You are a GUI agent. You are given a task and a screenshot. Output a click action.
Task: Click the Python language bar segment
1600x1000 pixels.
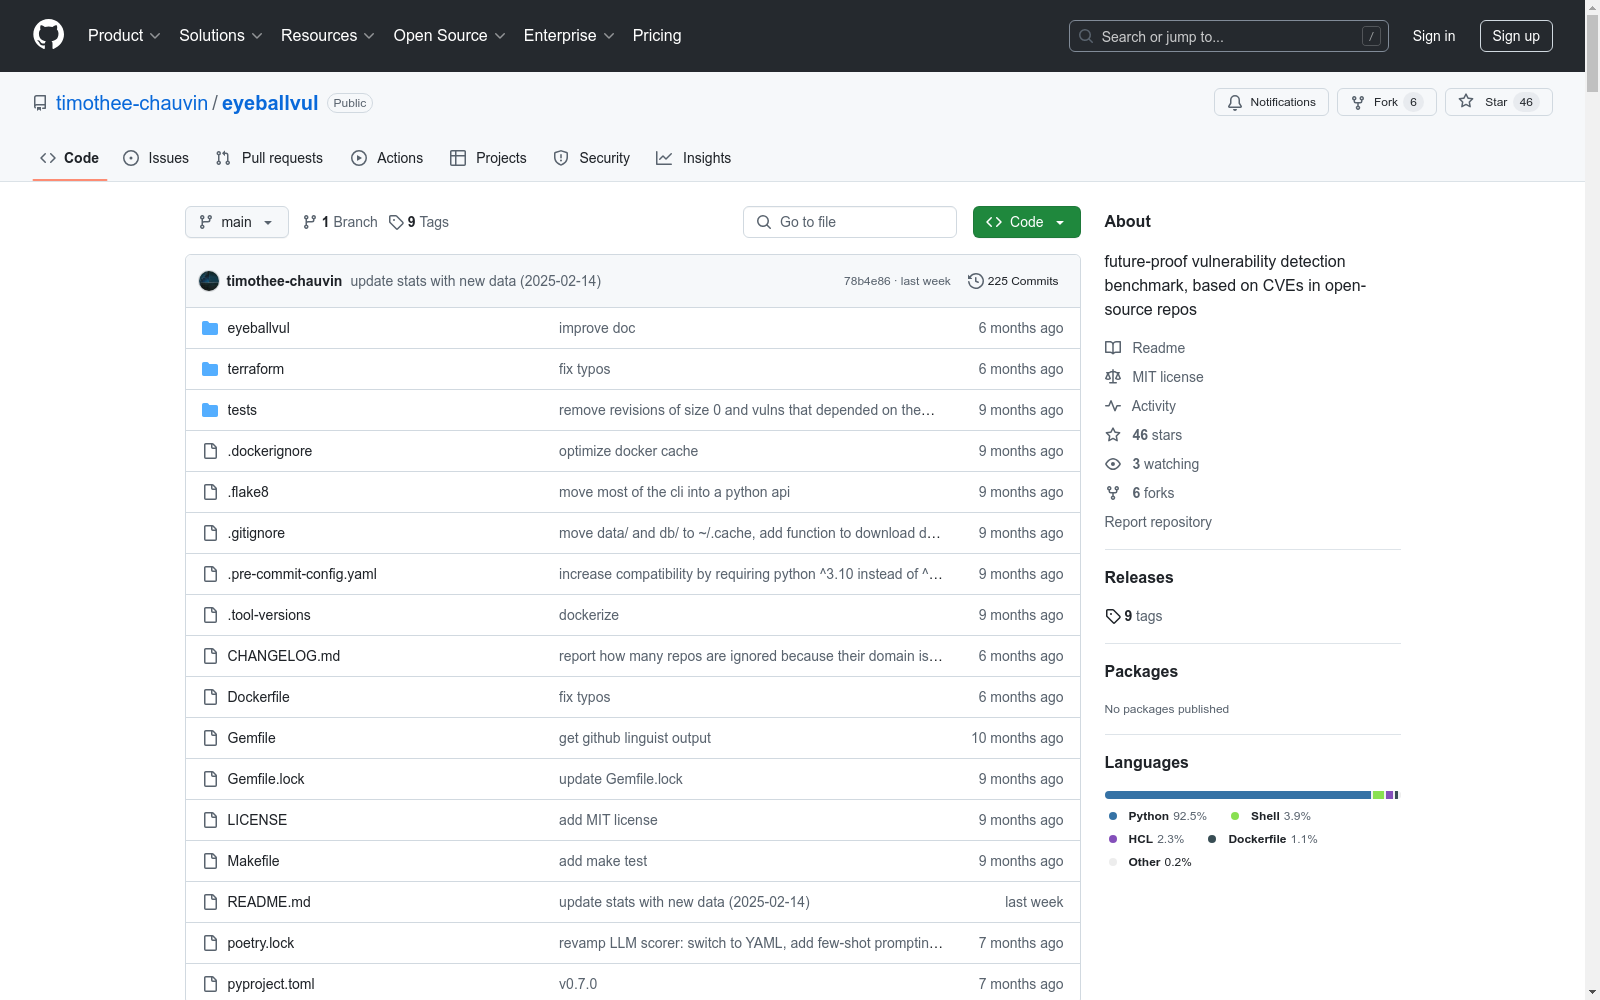[x=1238, y=795]
